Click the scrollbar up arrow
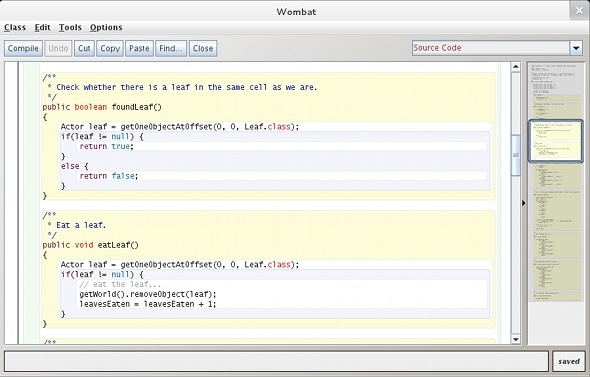 click(515, 67)
